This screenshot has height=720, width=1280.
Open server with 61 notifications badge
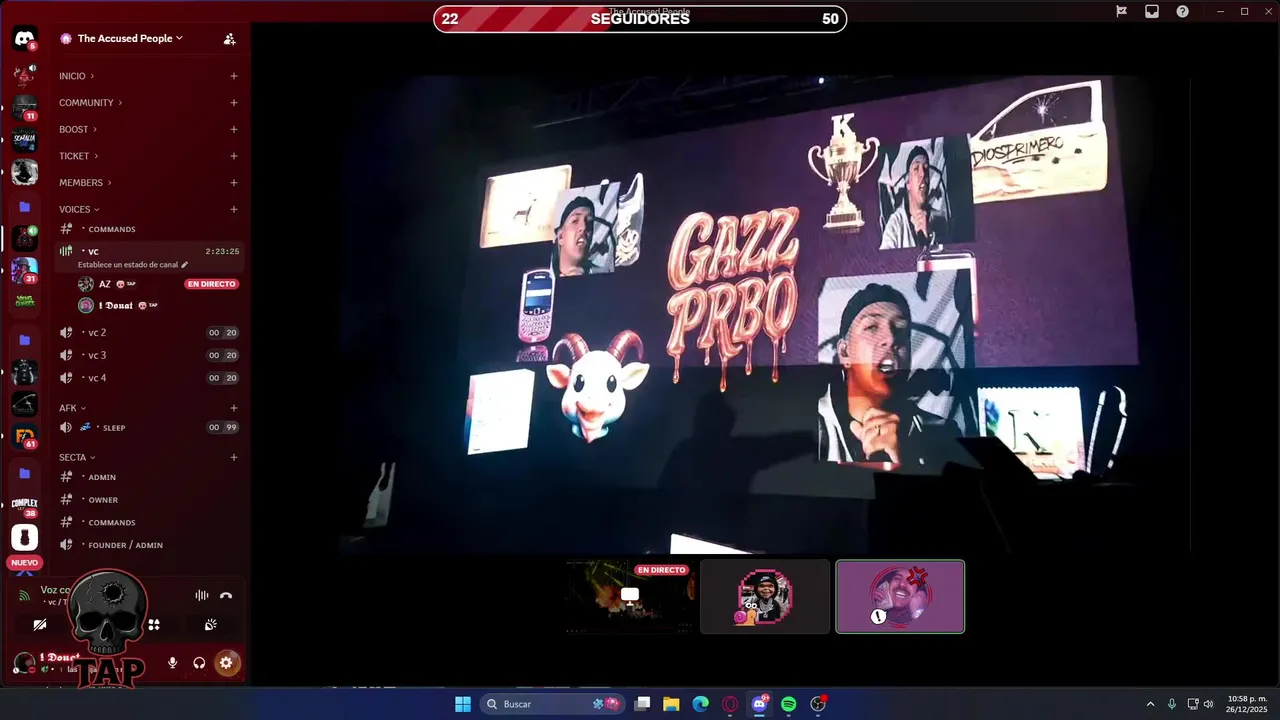pyautogui.click(x=24, y=436)
